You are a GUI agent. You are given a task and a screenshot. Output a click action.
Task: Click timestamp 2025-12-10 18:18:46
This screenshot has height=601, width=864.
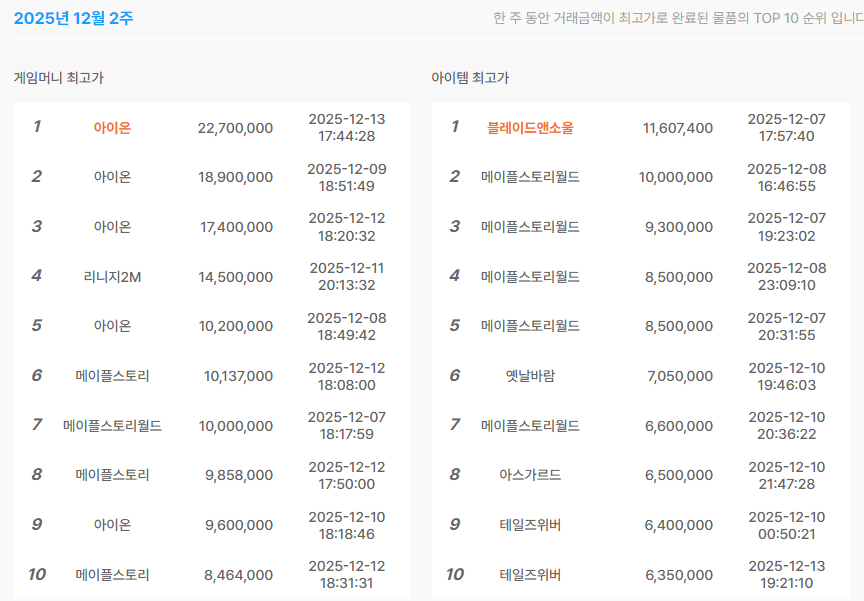tap(347, 525)
